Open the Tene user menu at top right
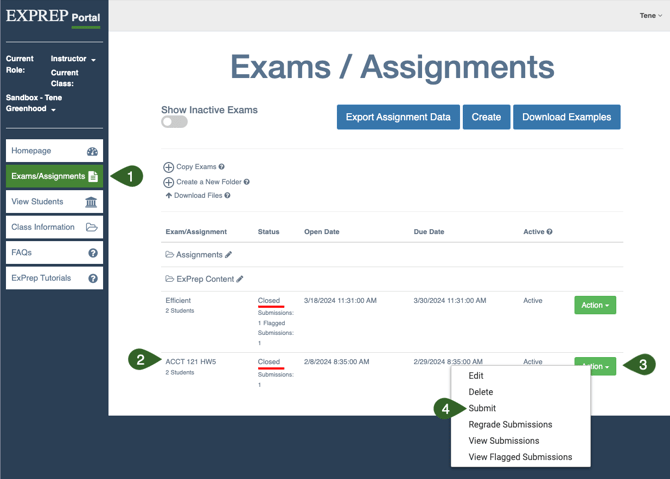Image resolution: width=670 pixels, height=479 pixels. 651,15
